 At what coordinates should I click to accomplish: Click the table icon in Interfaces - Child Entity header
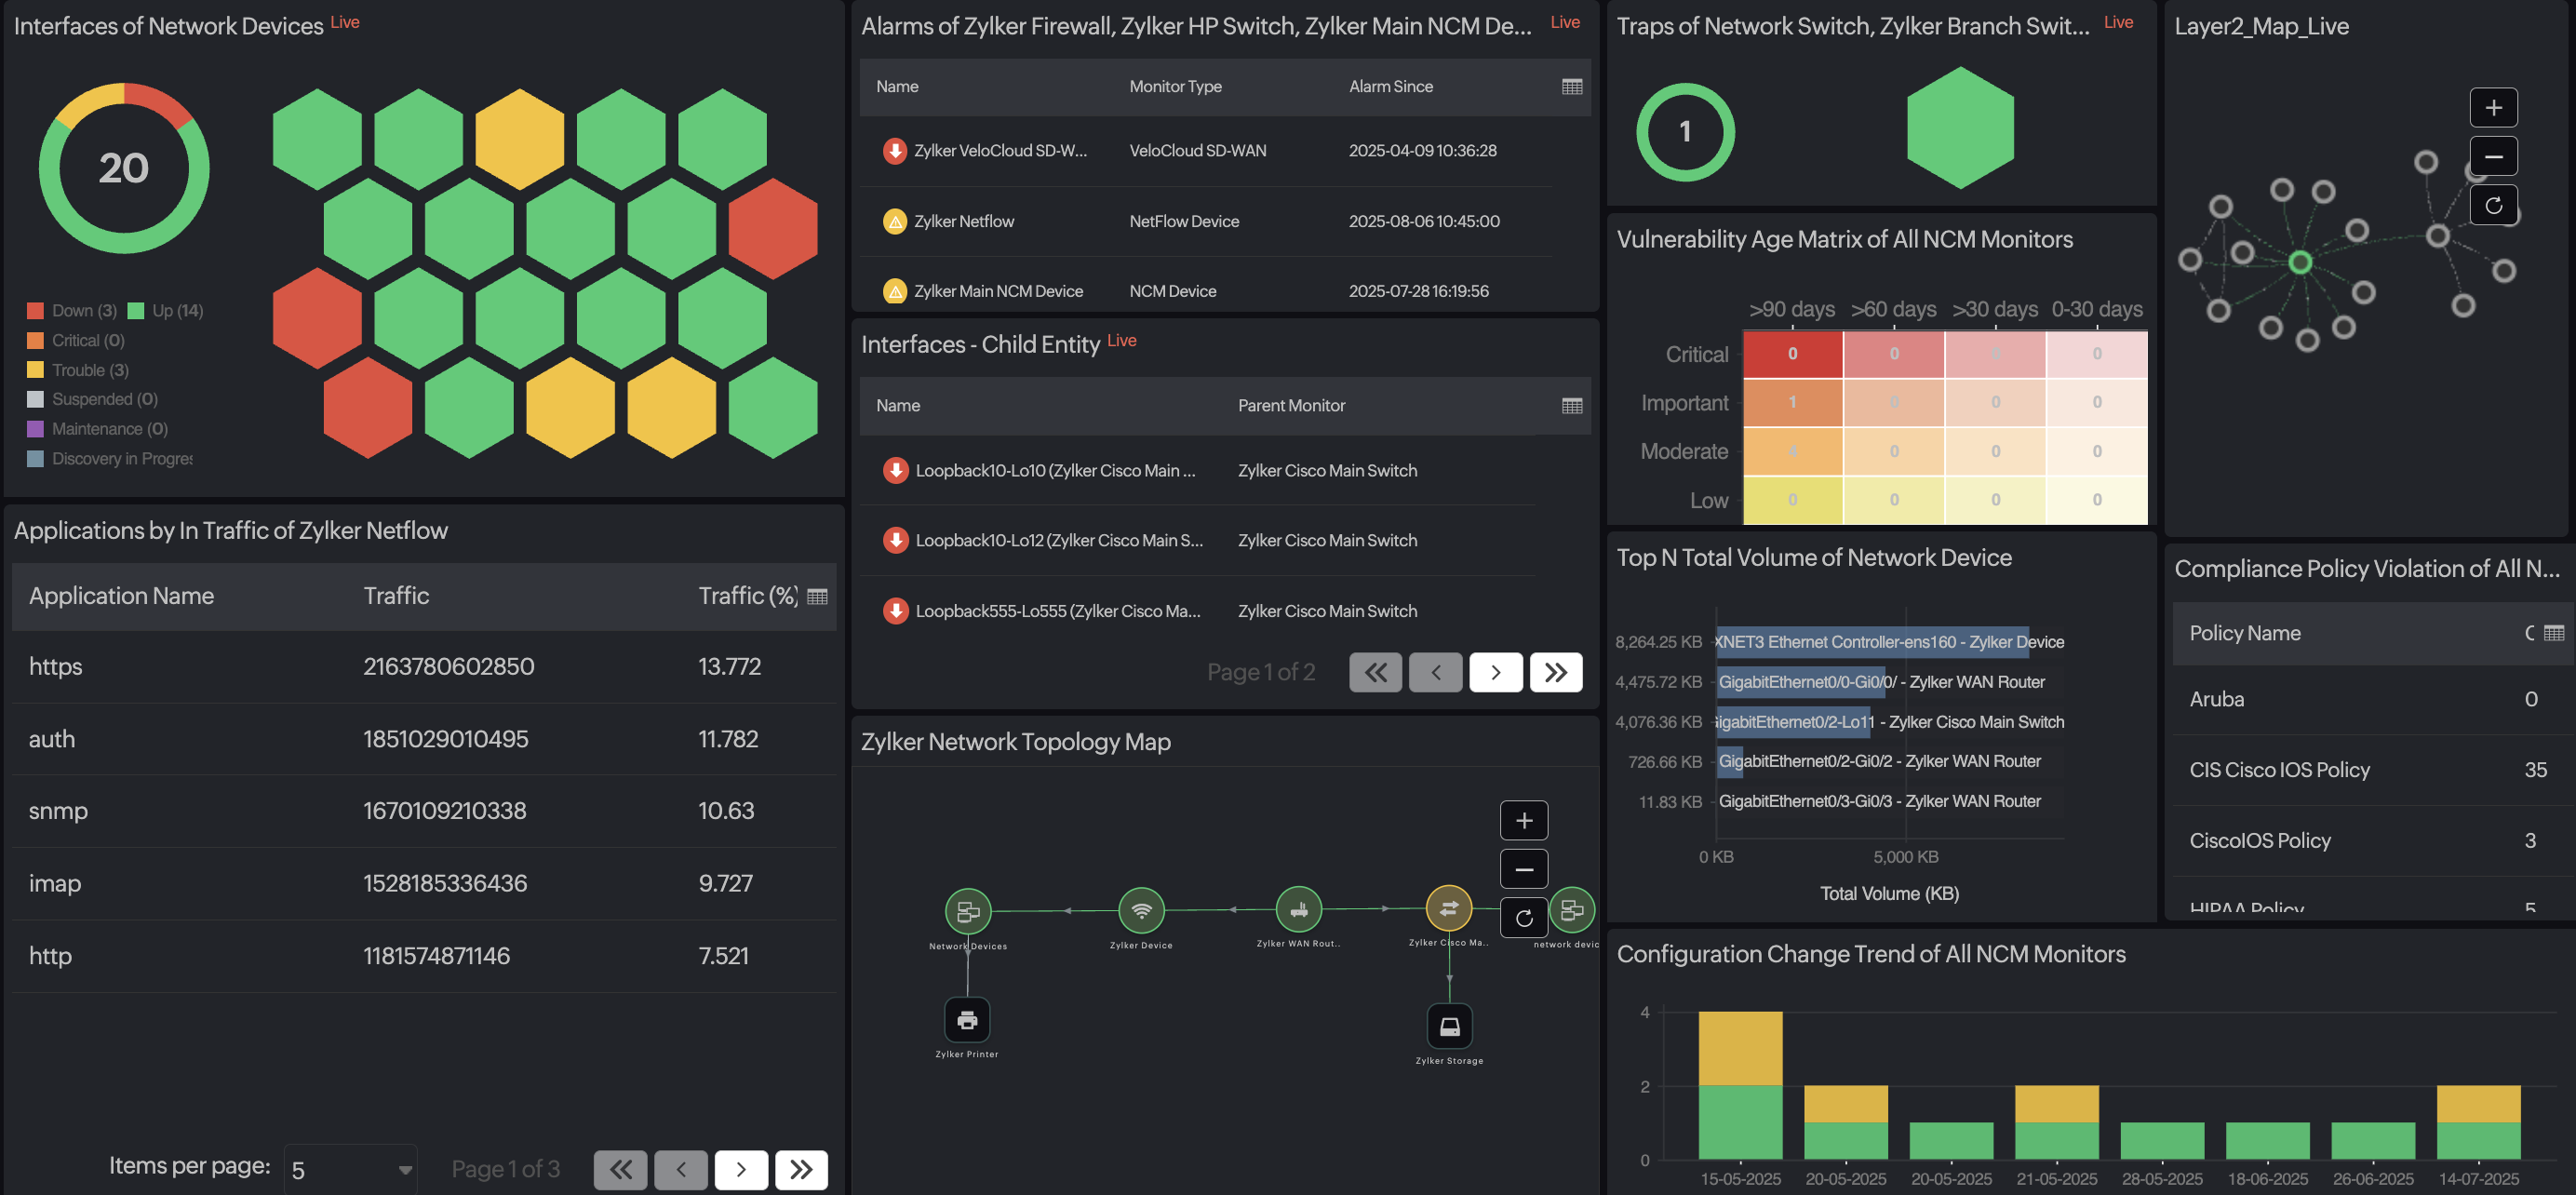1572,406
